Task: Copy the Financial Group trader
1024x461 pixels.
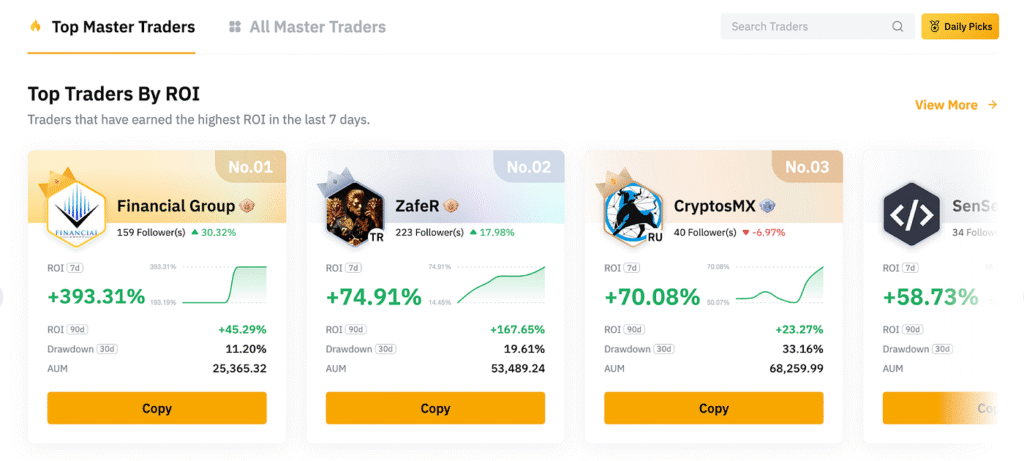Action: 157,408
